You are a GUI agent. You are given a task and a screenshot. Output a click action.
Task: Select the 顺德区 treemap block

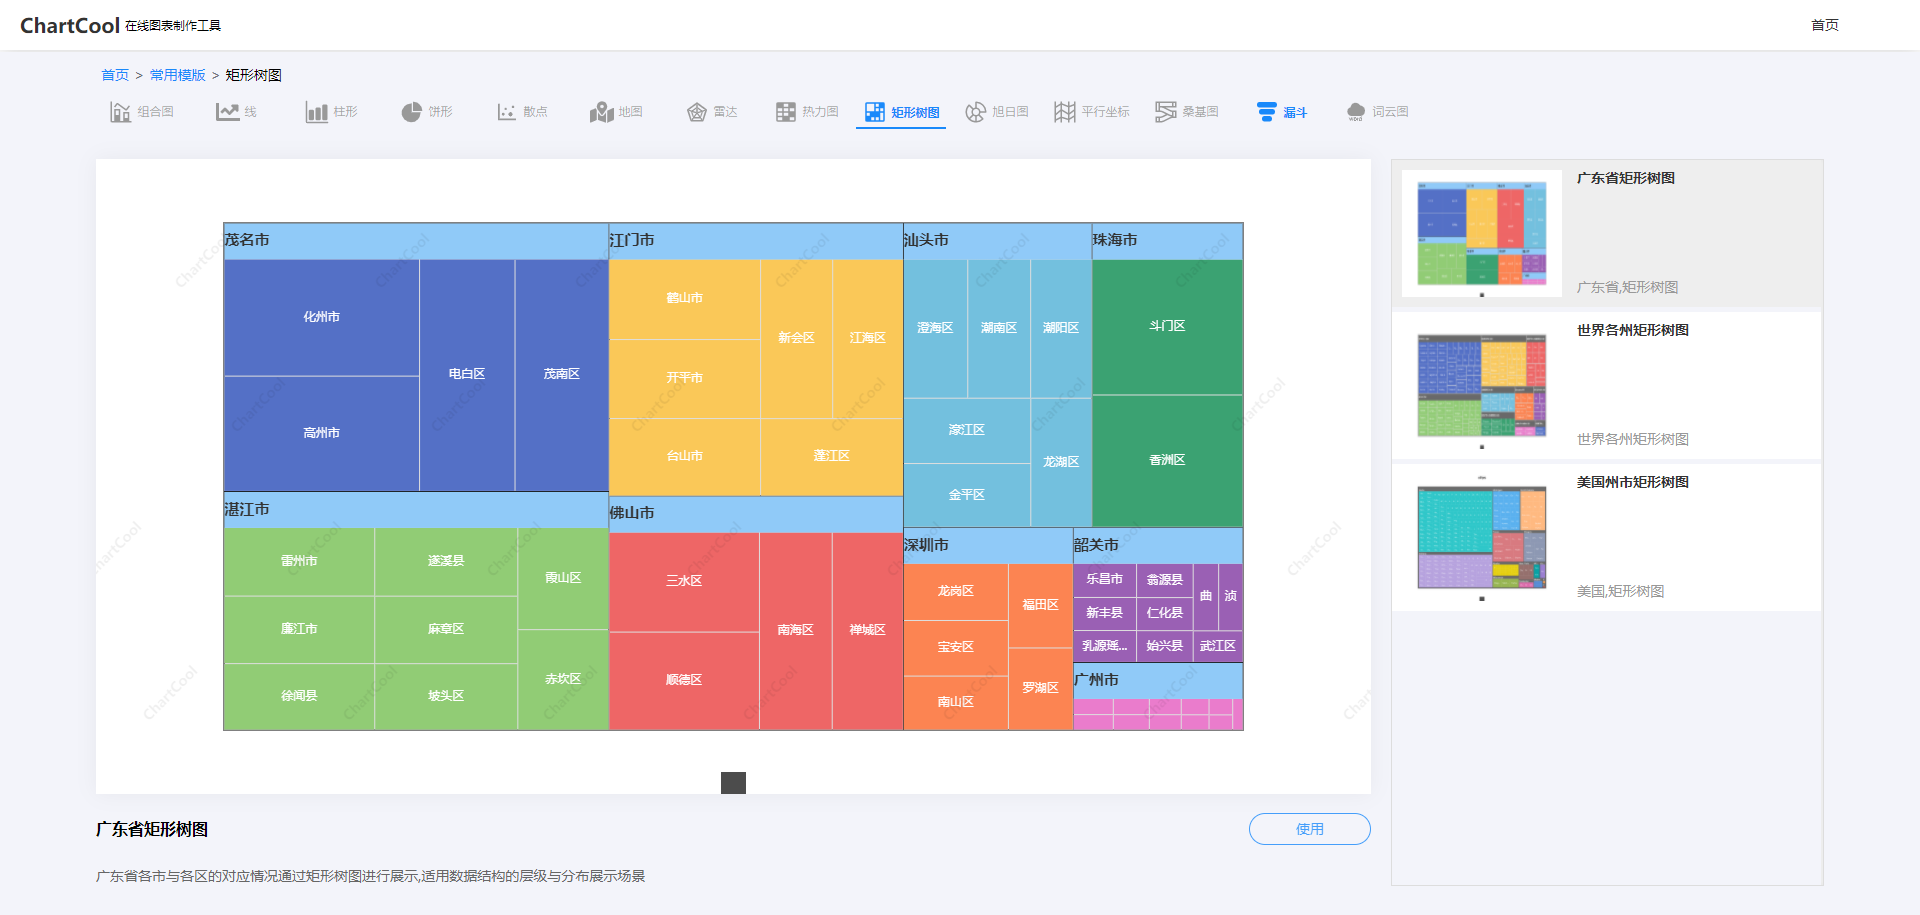684,681
